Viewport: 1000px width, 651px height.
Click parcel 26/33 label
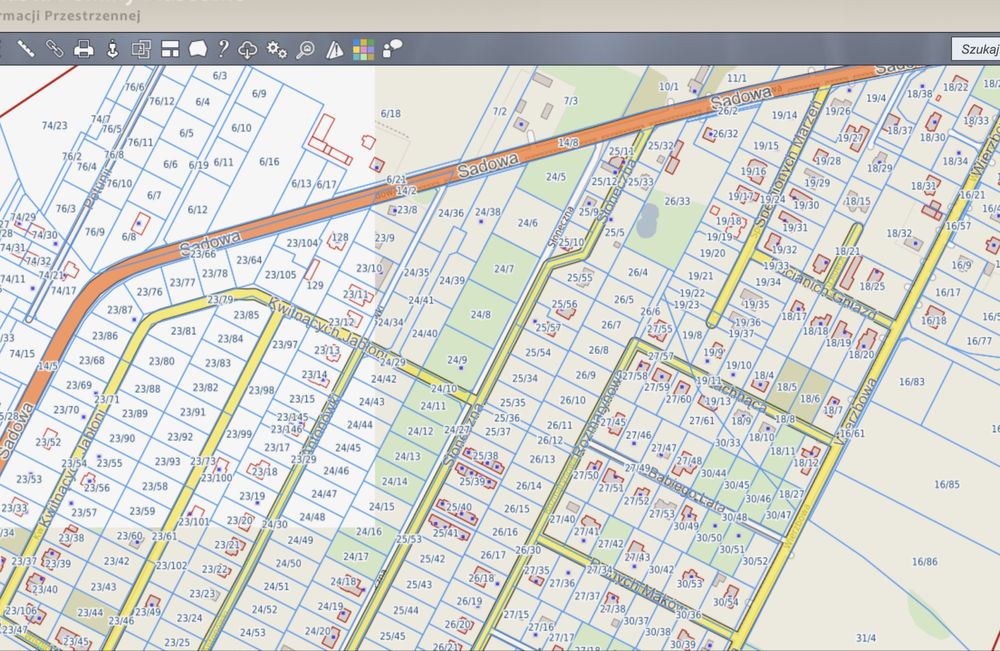[x=677, y=201]
